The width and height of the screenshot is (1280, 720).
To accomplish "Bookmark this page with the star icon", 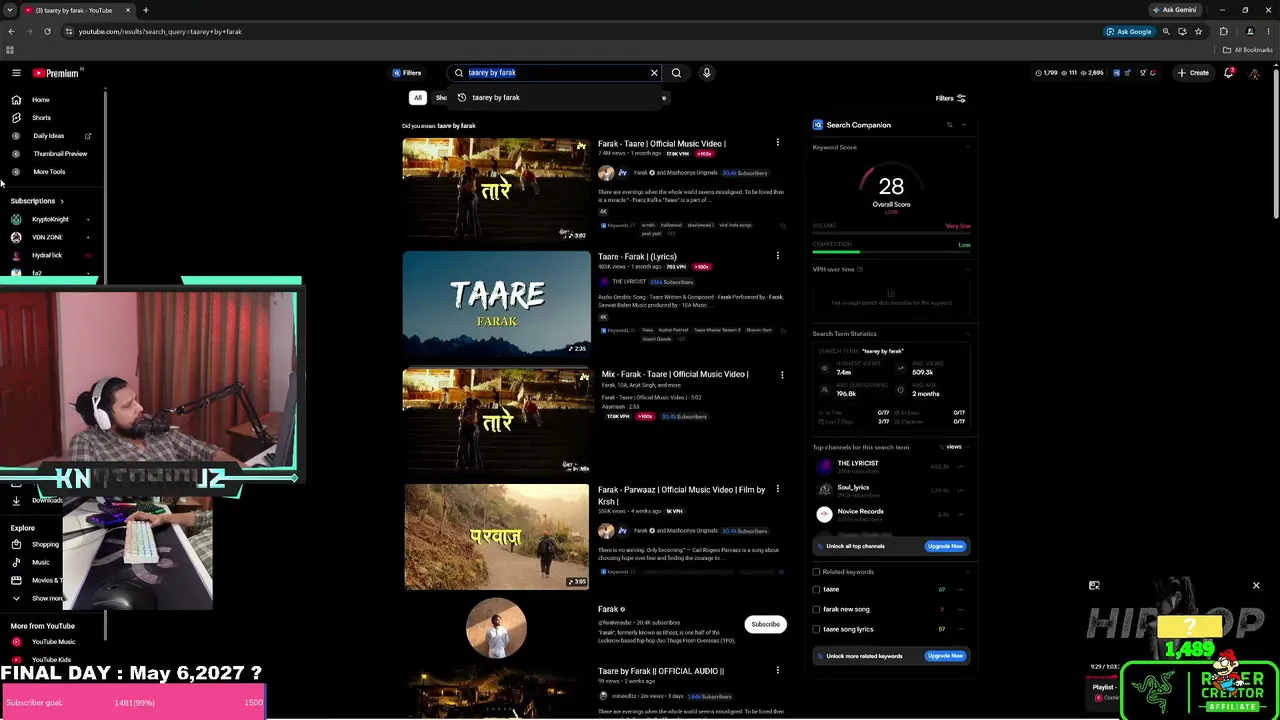I will (x=1198, y=32).
